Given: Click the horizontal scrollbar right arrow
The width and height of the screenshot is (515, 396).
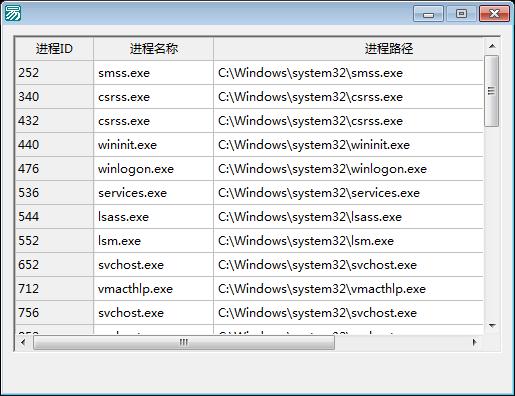Looking at the screenshot, I should pyautogui.click(x=475, y=342).
